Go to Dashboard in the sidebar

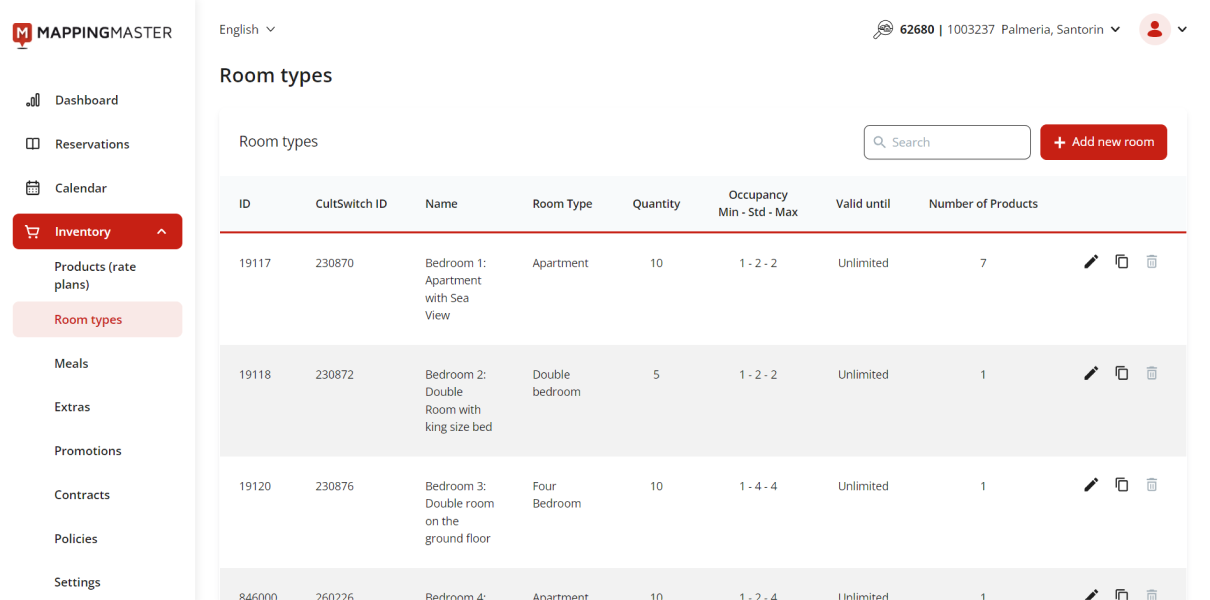(x=86, y=100)
